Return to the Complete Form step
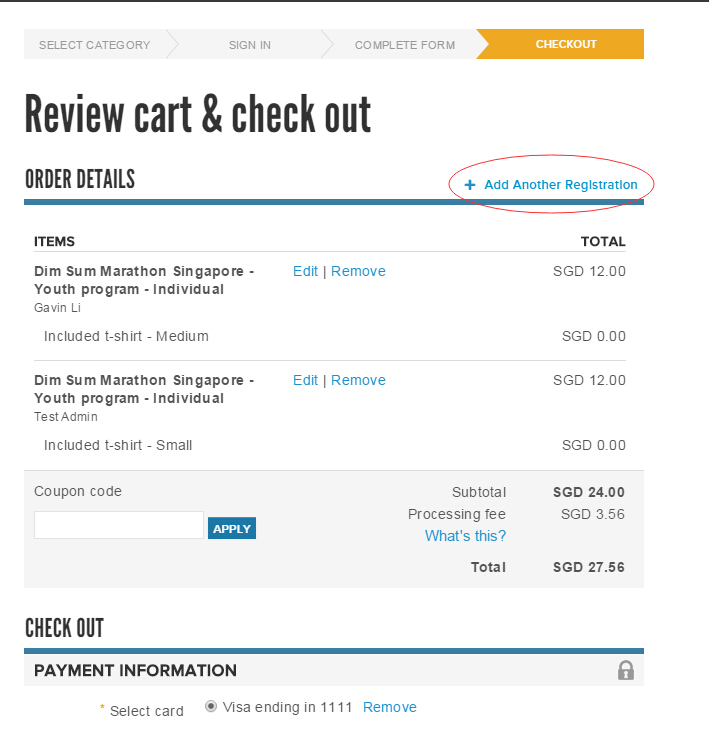 click(x=404, y=45)
